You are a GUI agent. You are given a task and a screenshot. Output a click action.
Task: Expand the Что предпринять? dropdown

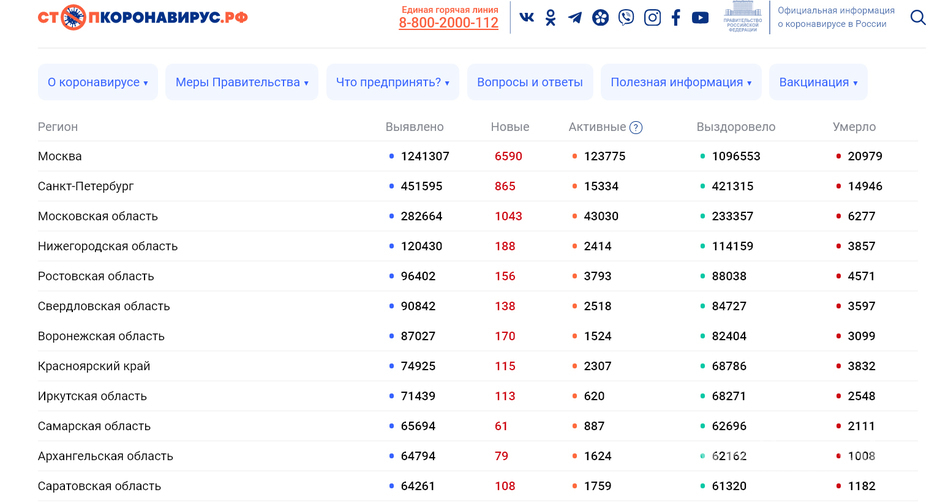click(x=393, y=82)
